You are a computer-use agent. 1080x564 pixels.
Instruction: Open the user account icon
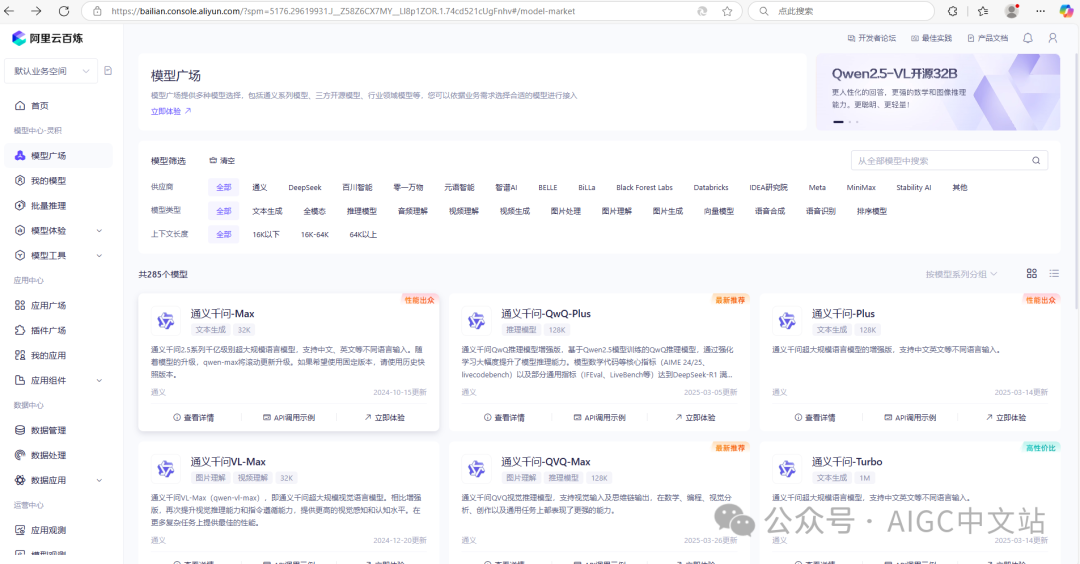[1052, 39]
